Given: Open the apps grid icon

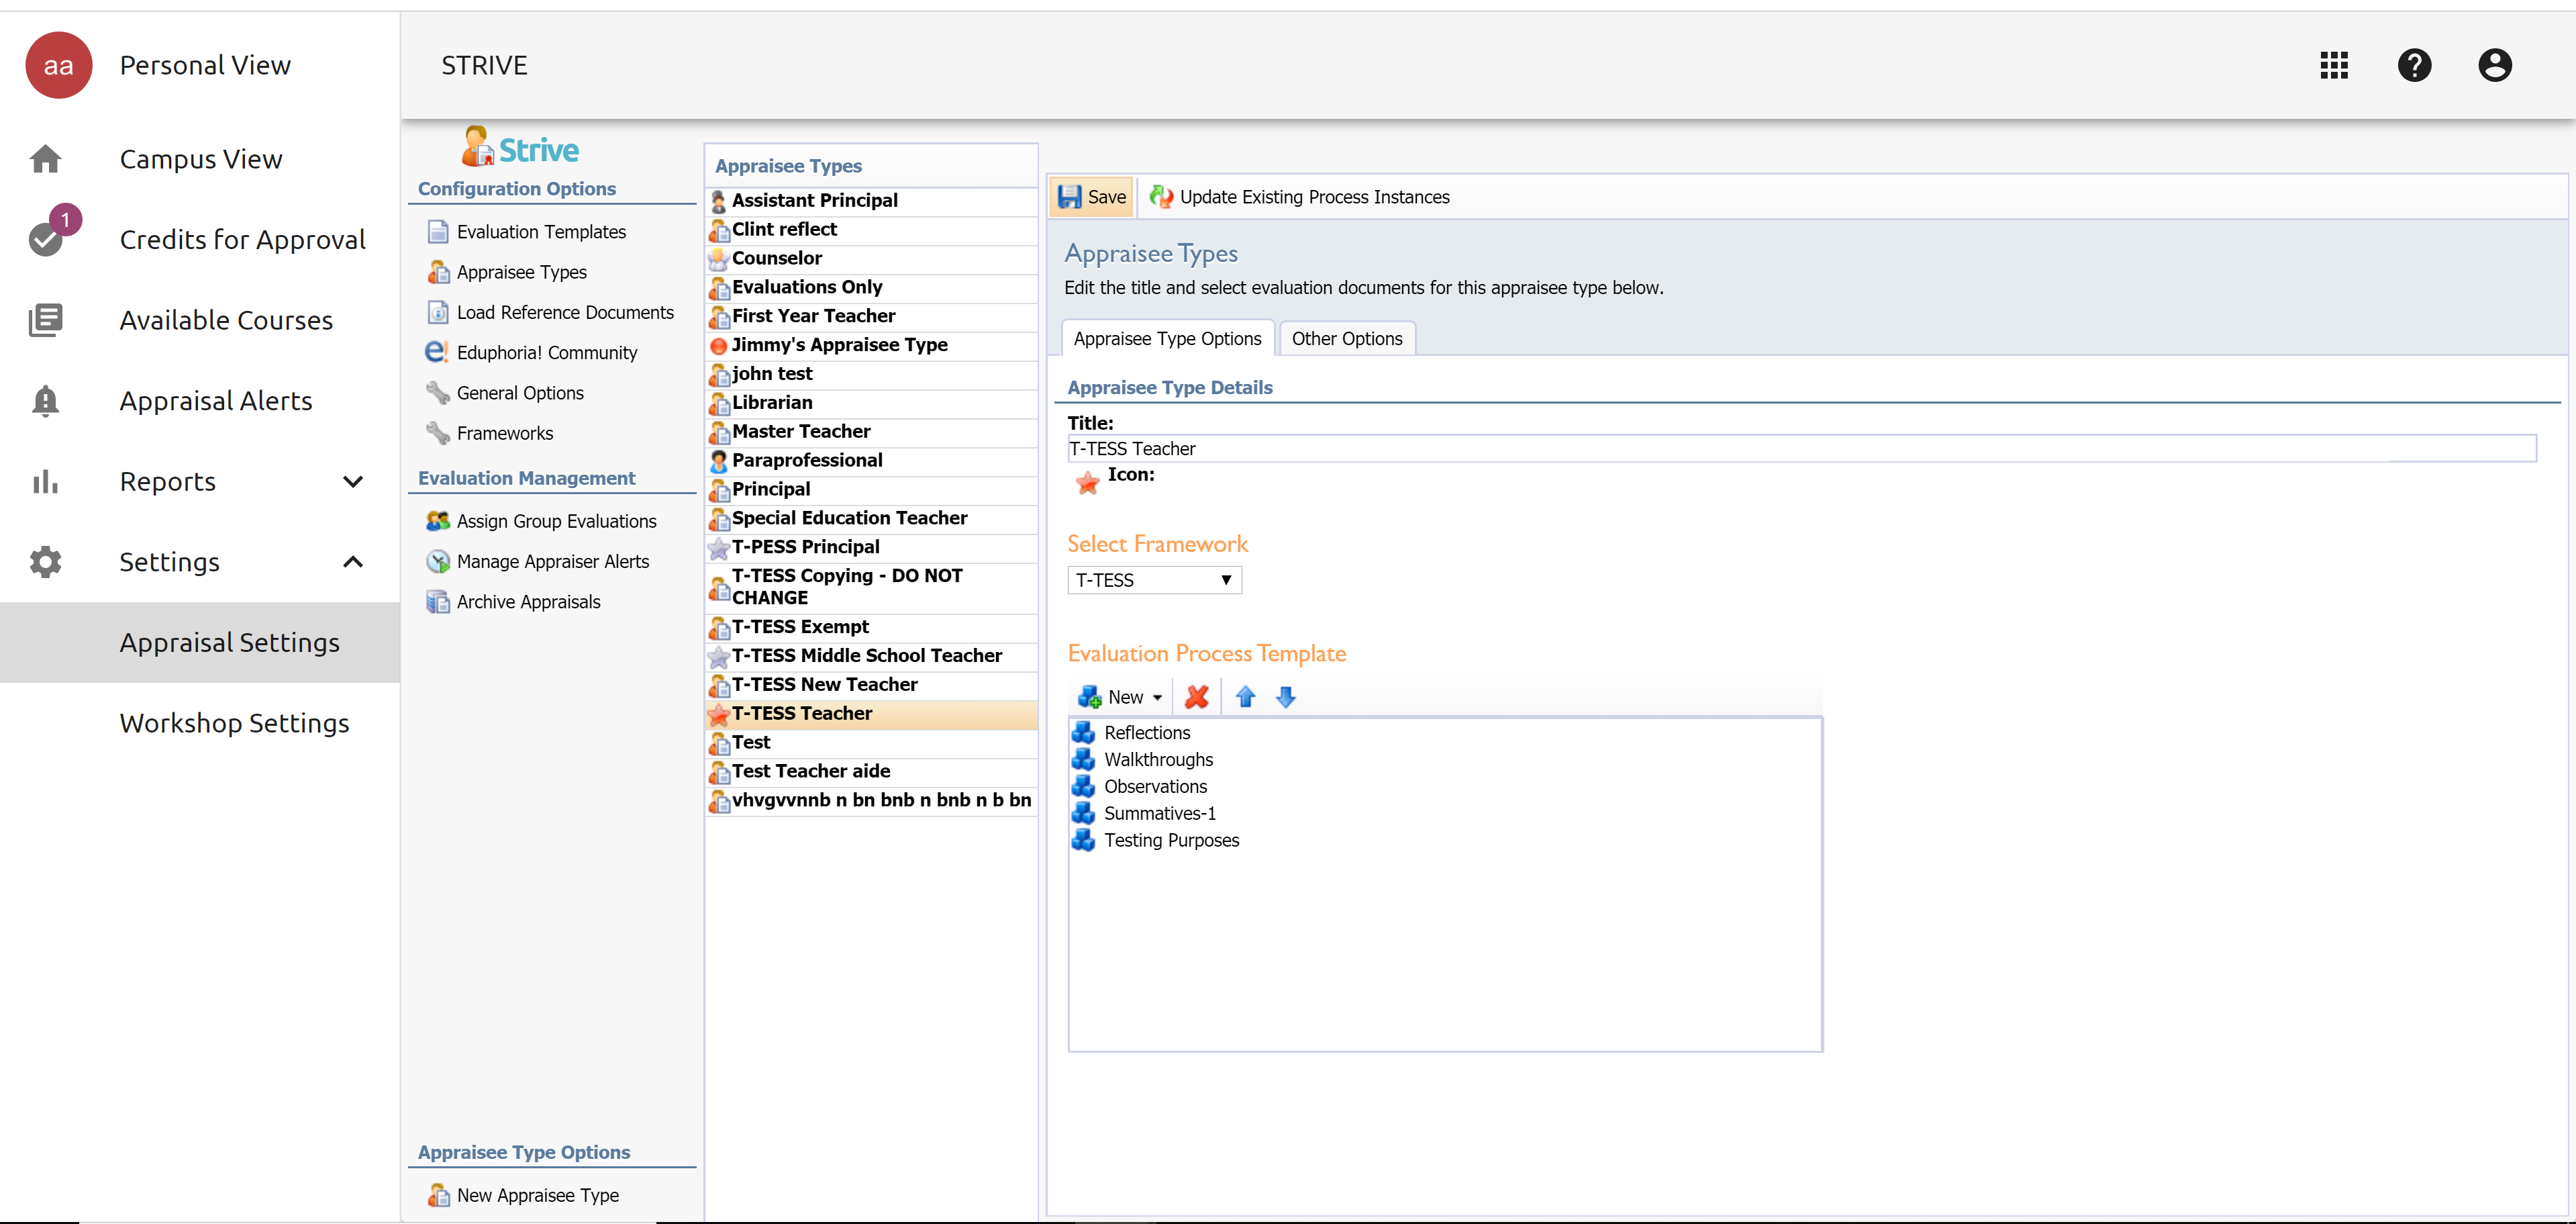Looking at the screenshot, I should [x=2333, y=65].
